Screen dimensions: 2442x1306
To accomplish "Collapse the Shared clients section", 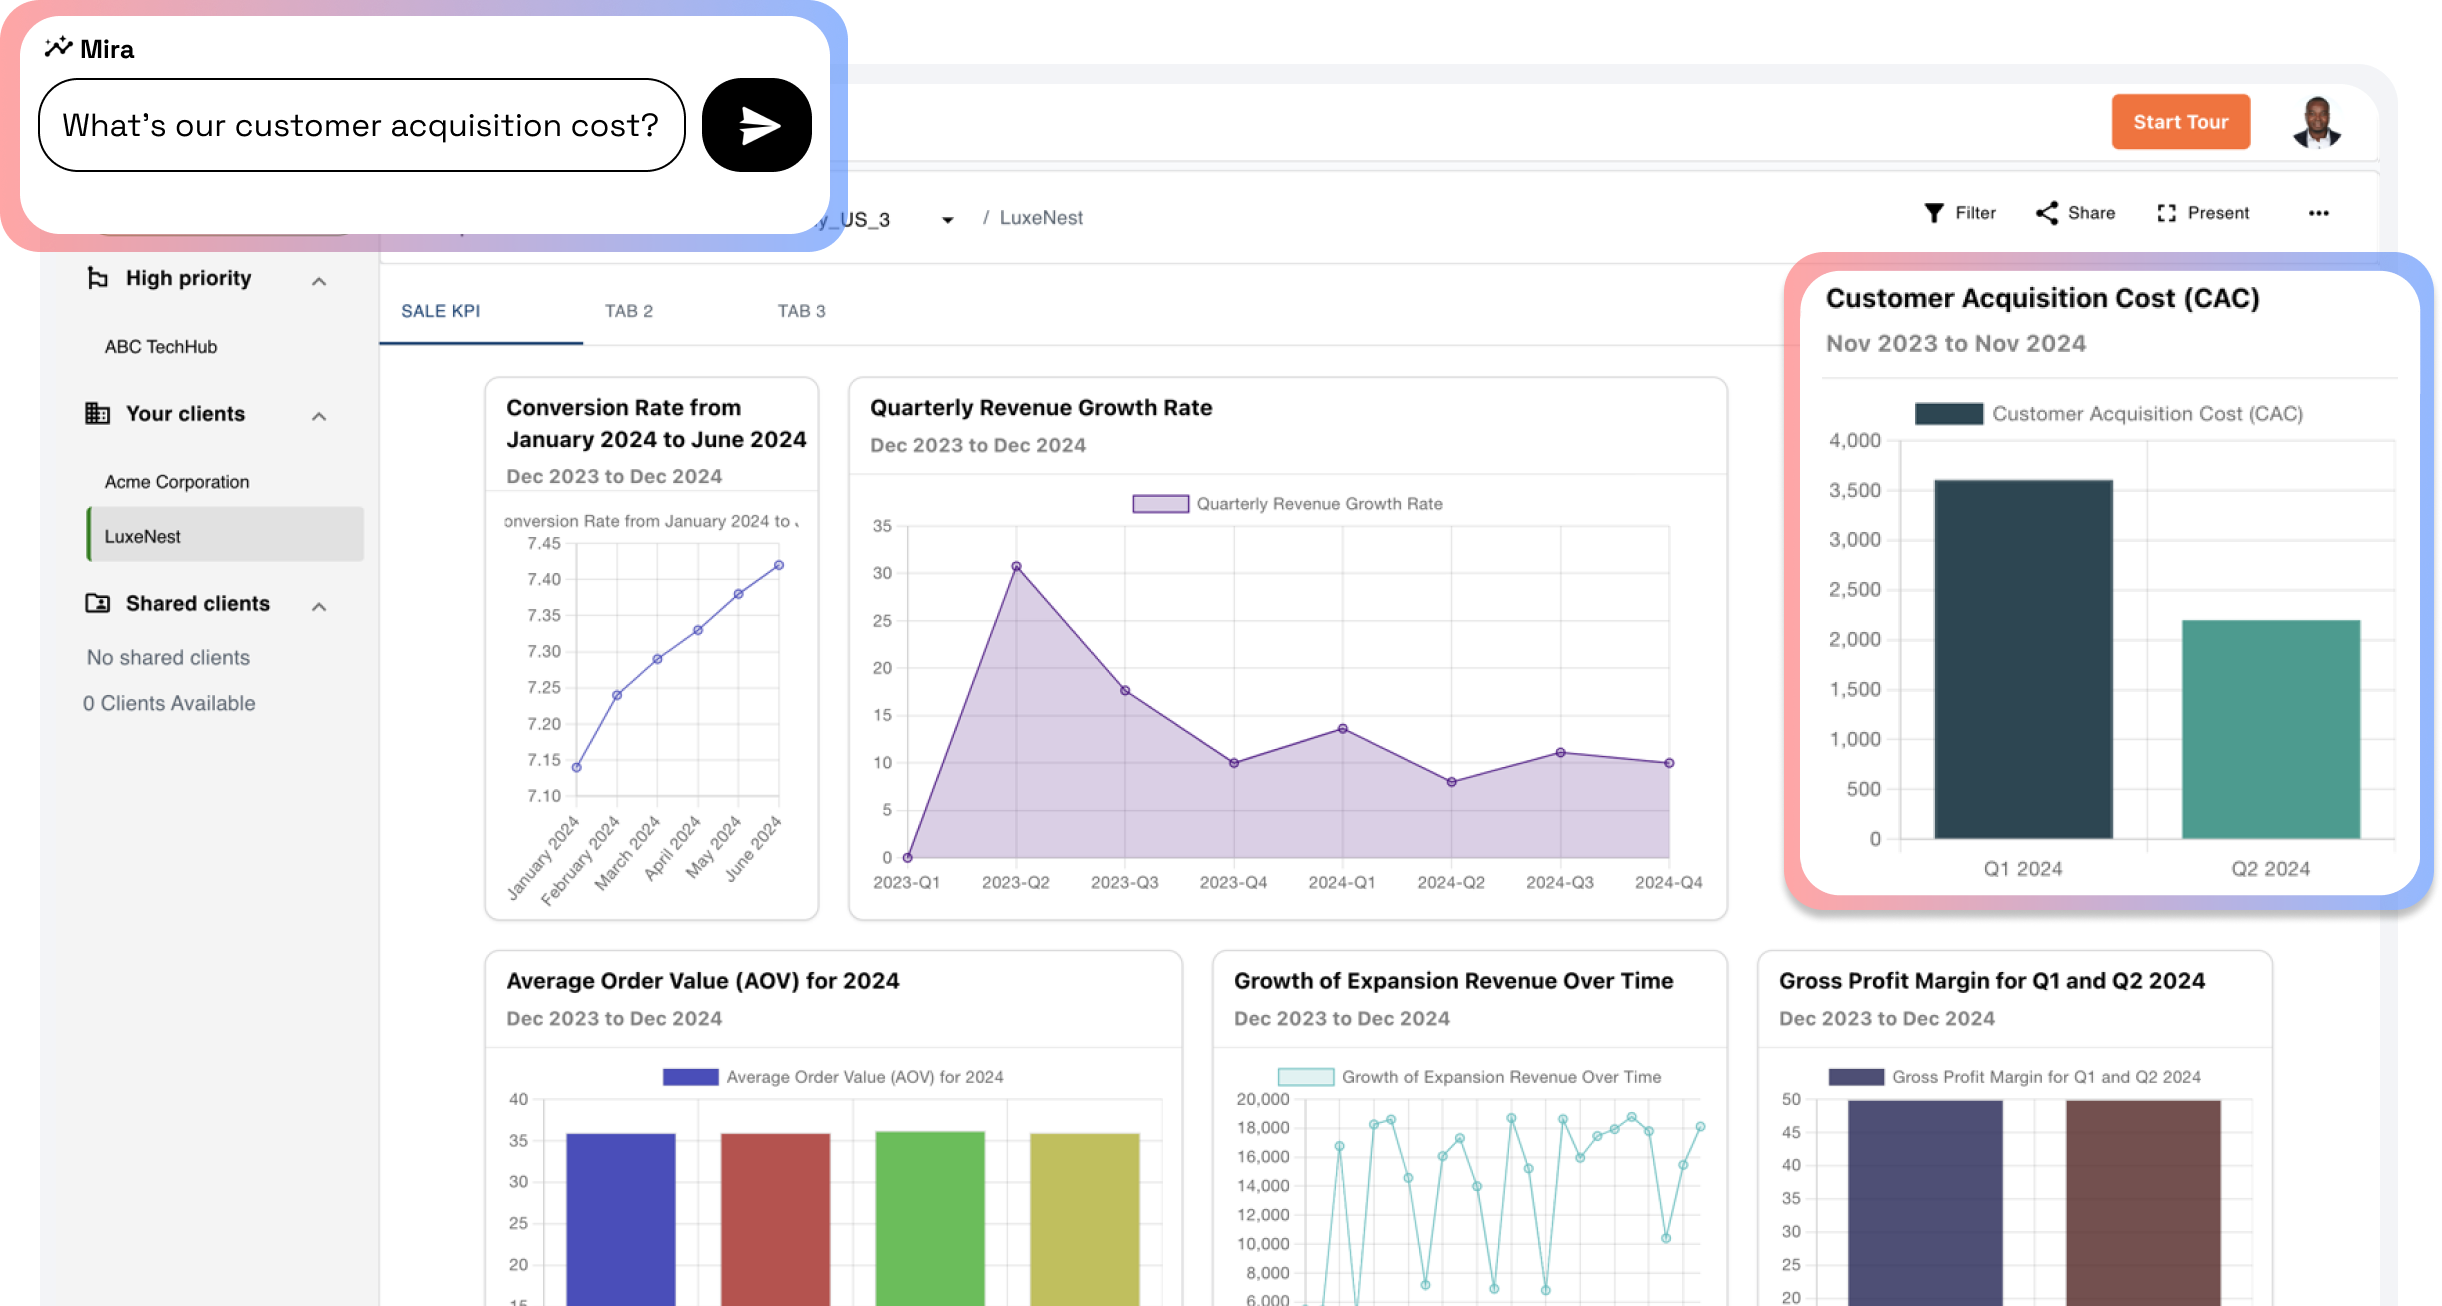I will pyautogui.click(x=319, y=606).
